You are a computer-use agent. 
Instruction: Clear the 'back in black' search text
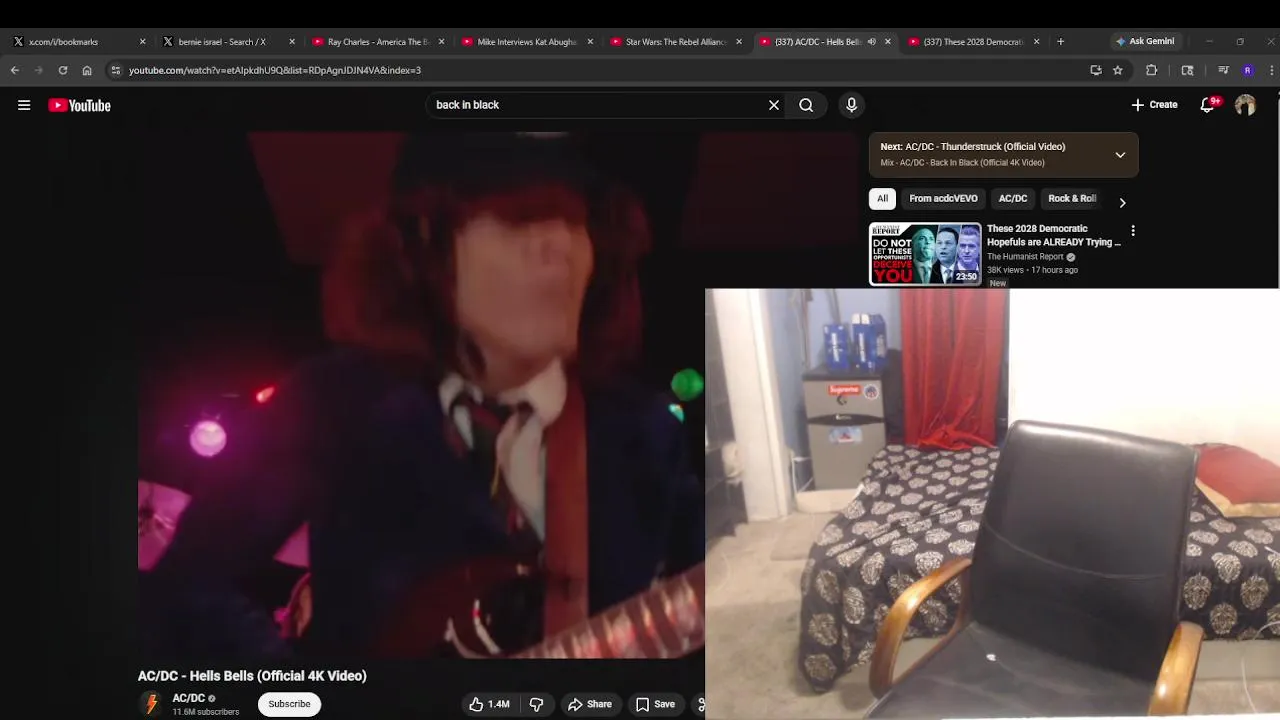pyautogui.click(x=773, y=105)
